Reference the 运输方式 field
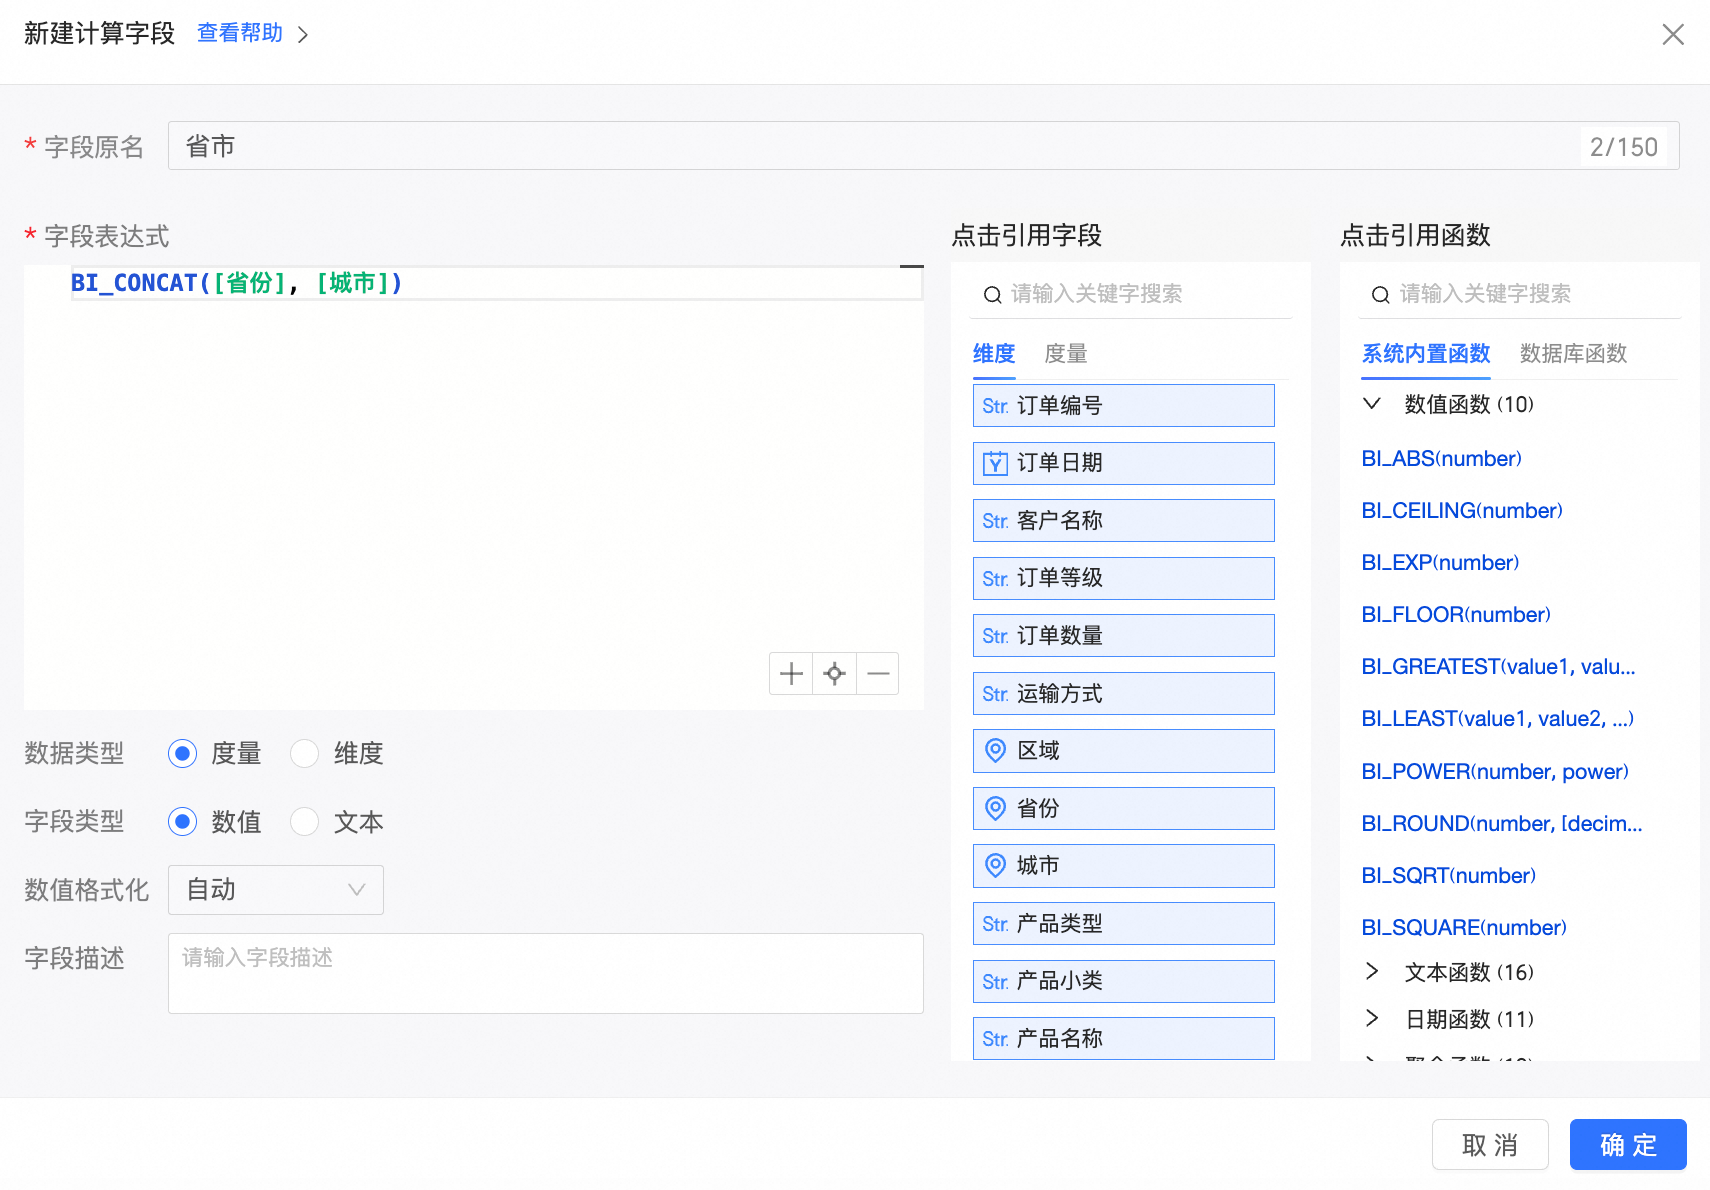This screenshot has height=1190, width=1710. point(1124,694)
